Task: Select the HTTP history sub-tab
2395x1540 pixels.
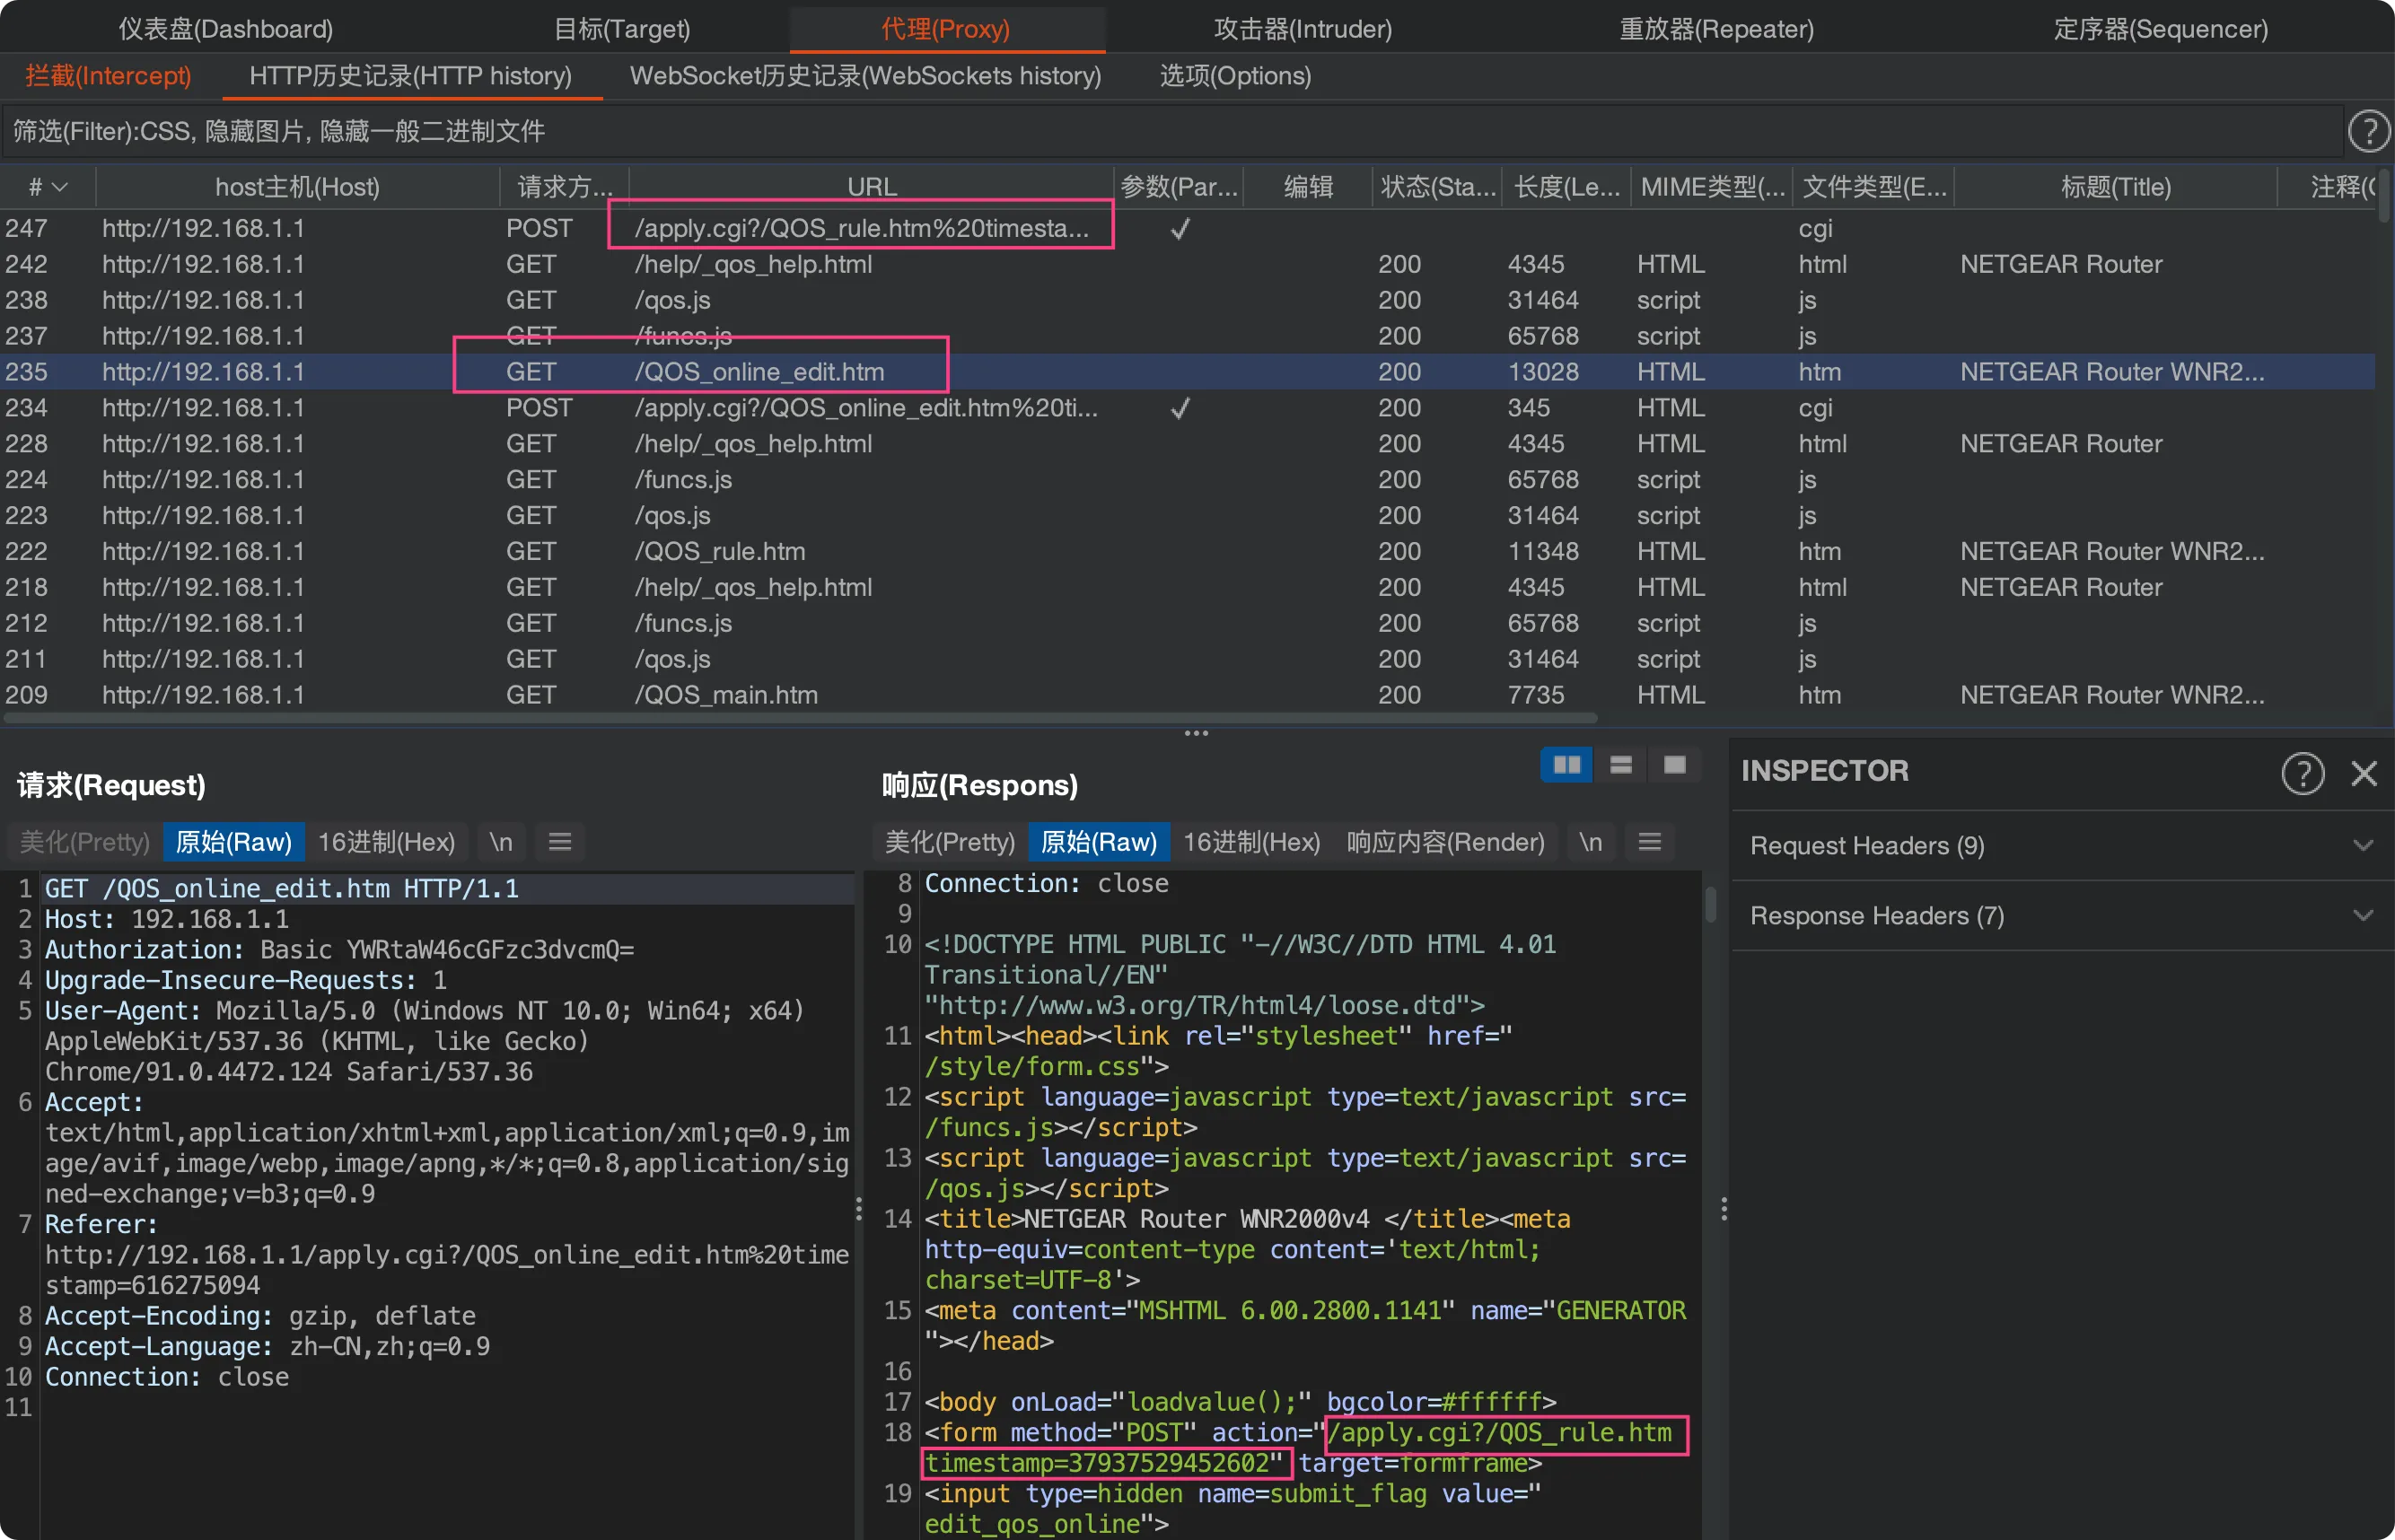Action: pos(411,76)
